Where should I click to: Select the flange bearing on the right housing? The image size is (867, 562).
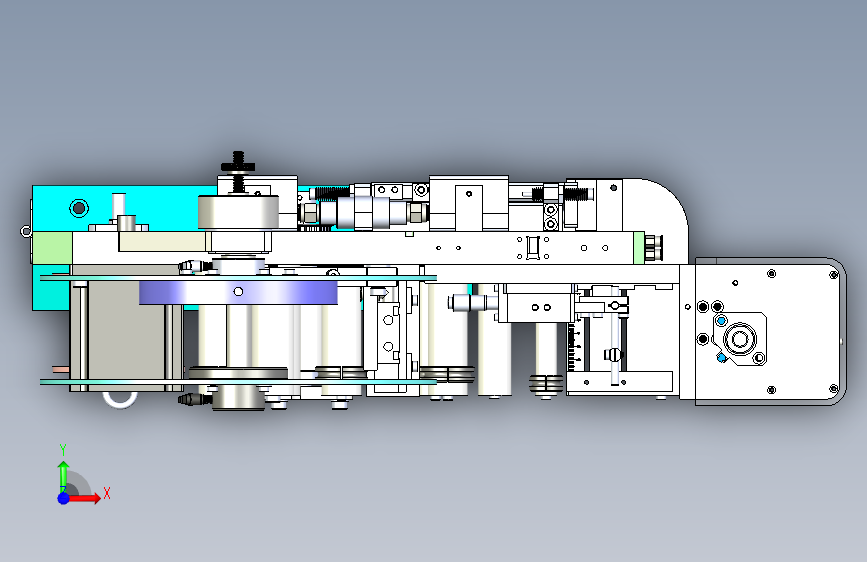739,339
